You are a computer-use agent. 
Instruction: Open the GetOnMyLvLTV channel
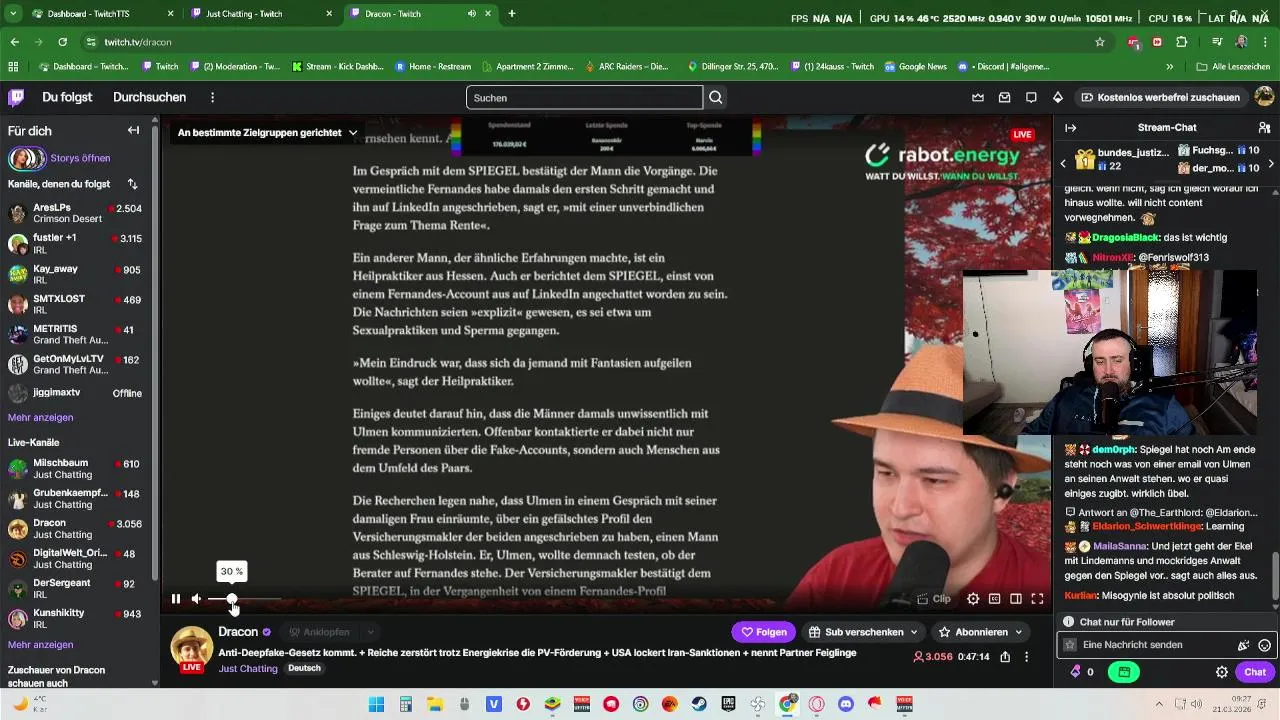(x=75, y=364)
